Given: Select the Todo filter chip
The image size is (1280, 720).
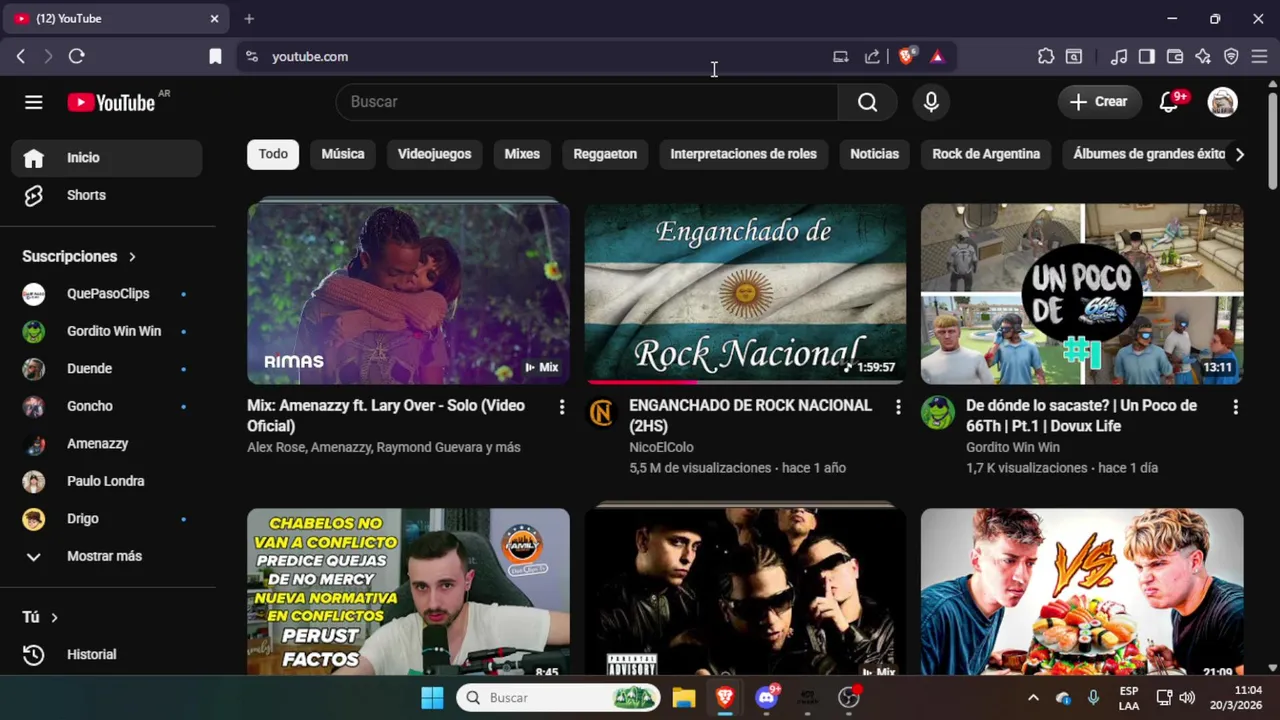Looking at the screenshot, I should point(273,154).
